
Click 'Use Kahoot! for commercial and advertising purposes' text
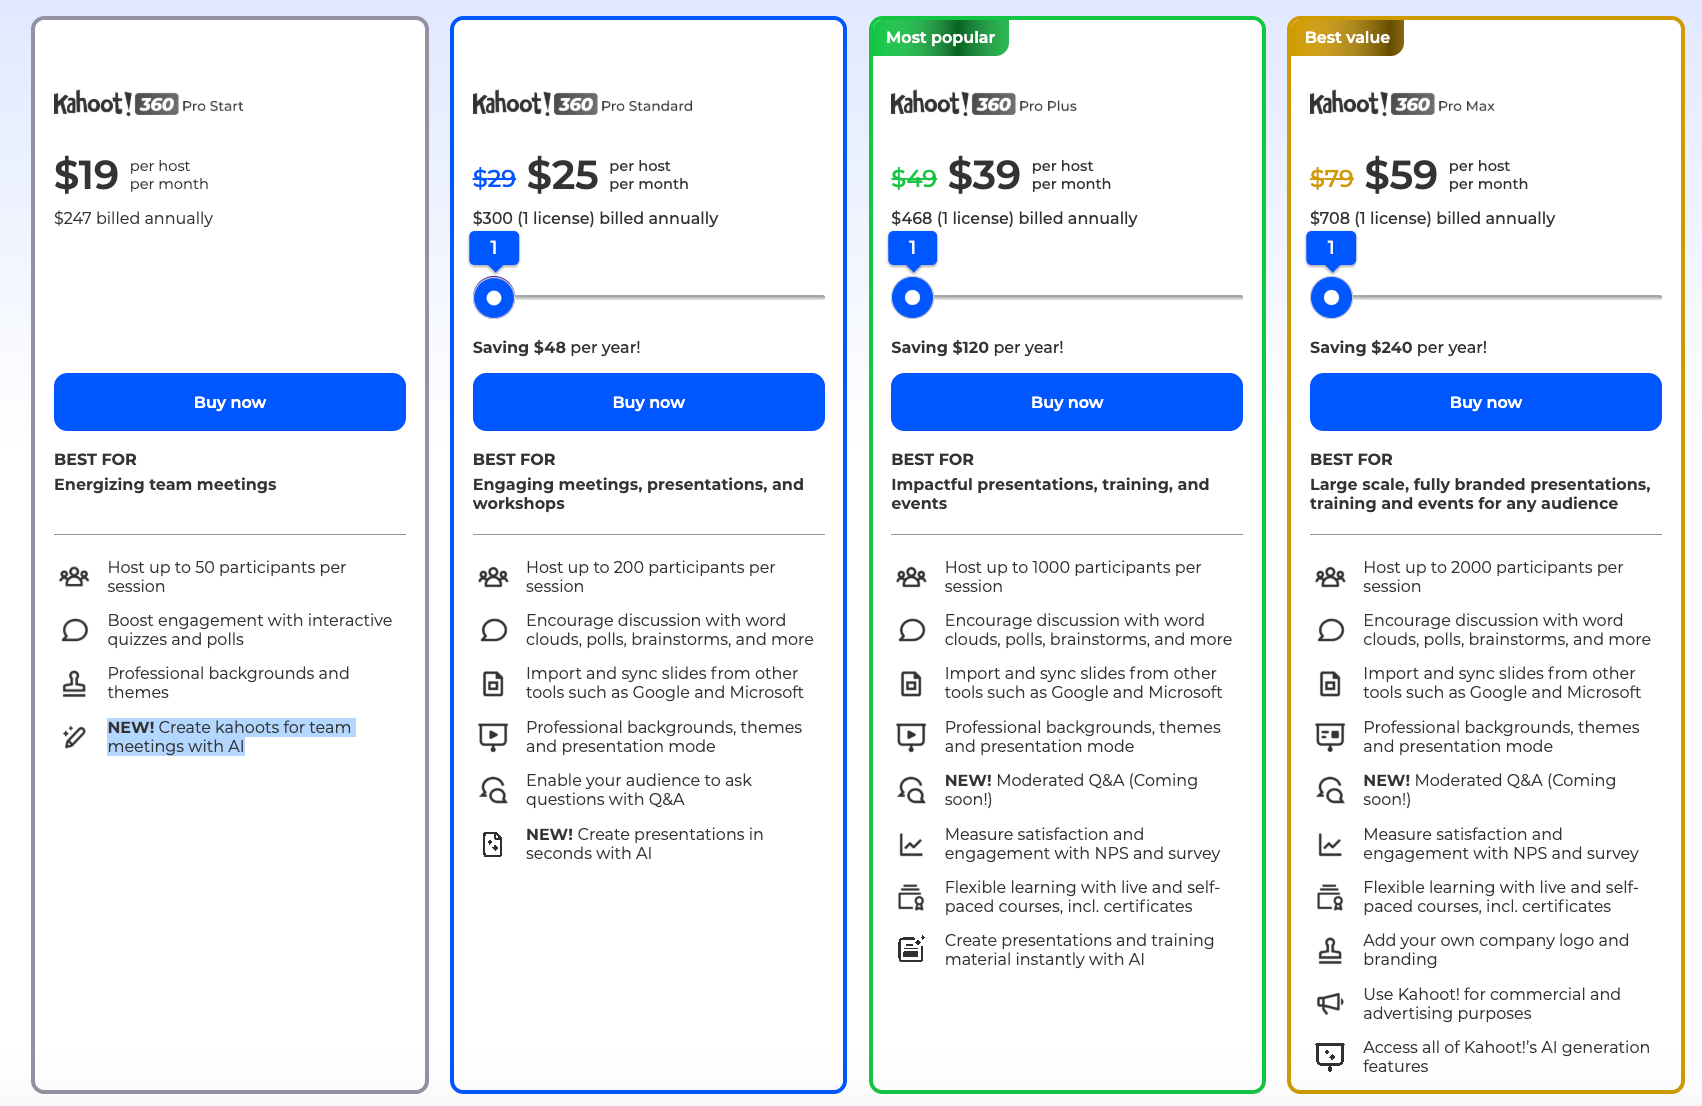[x=1492, y=1004]
